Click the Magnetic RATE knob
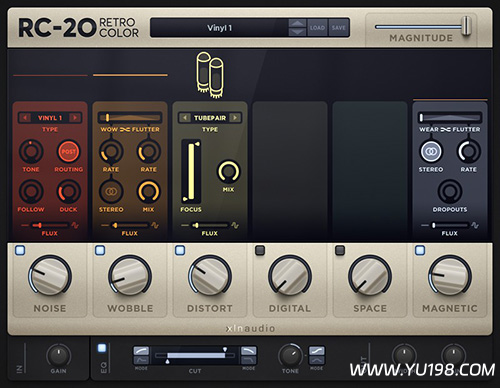 coord(469,152)
